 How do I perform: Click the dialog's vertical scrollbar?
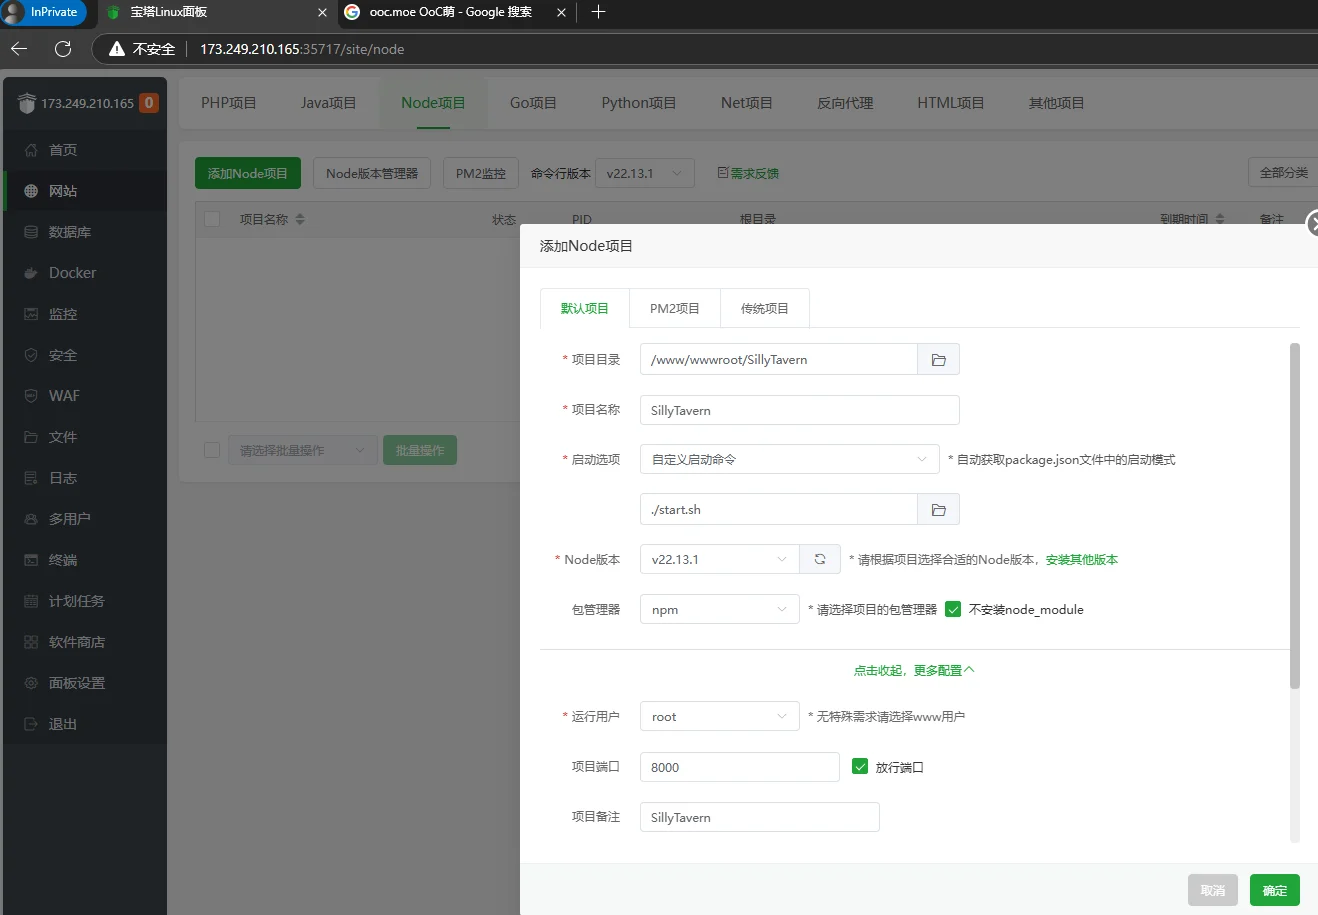[x=1295, y=516]
